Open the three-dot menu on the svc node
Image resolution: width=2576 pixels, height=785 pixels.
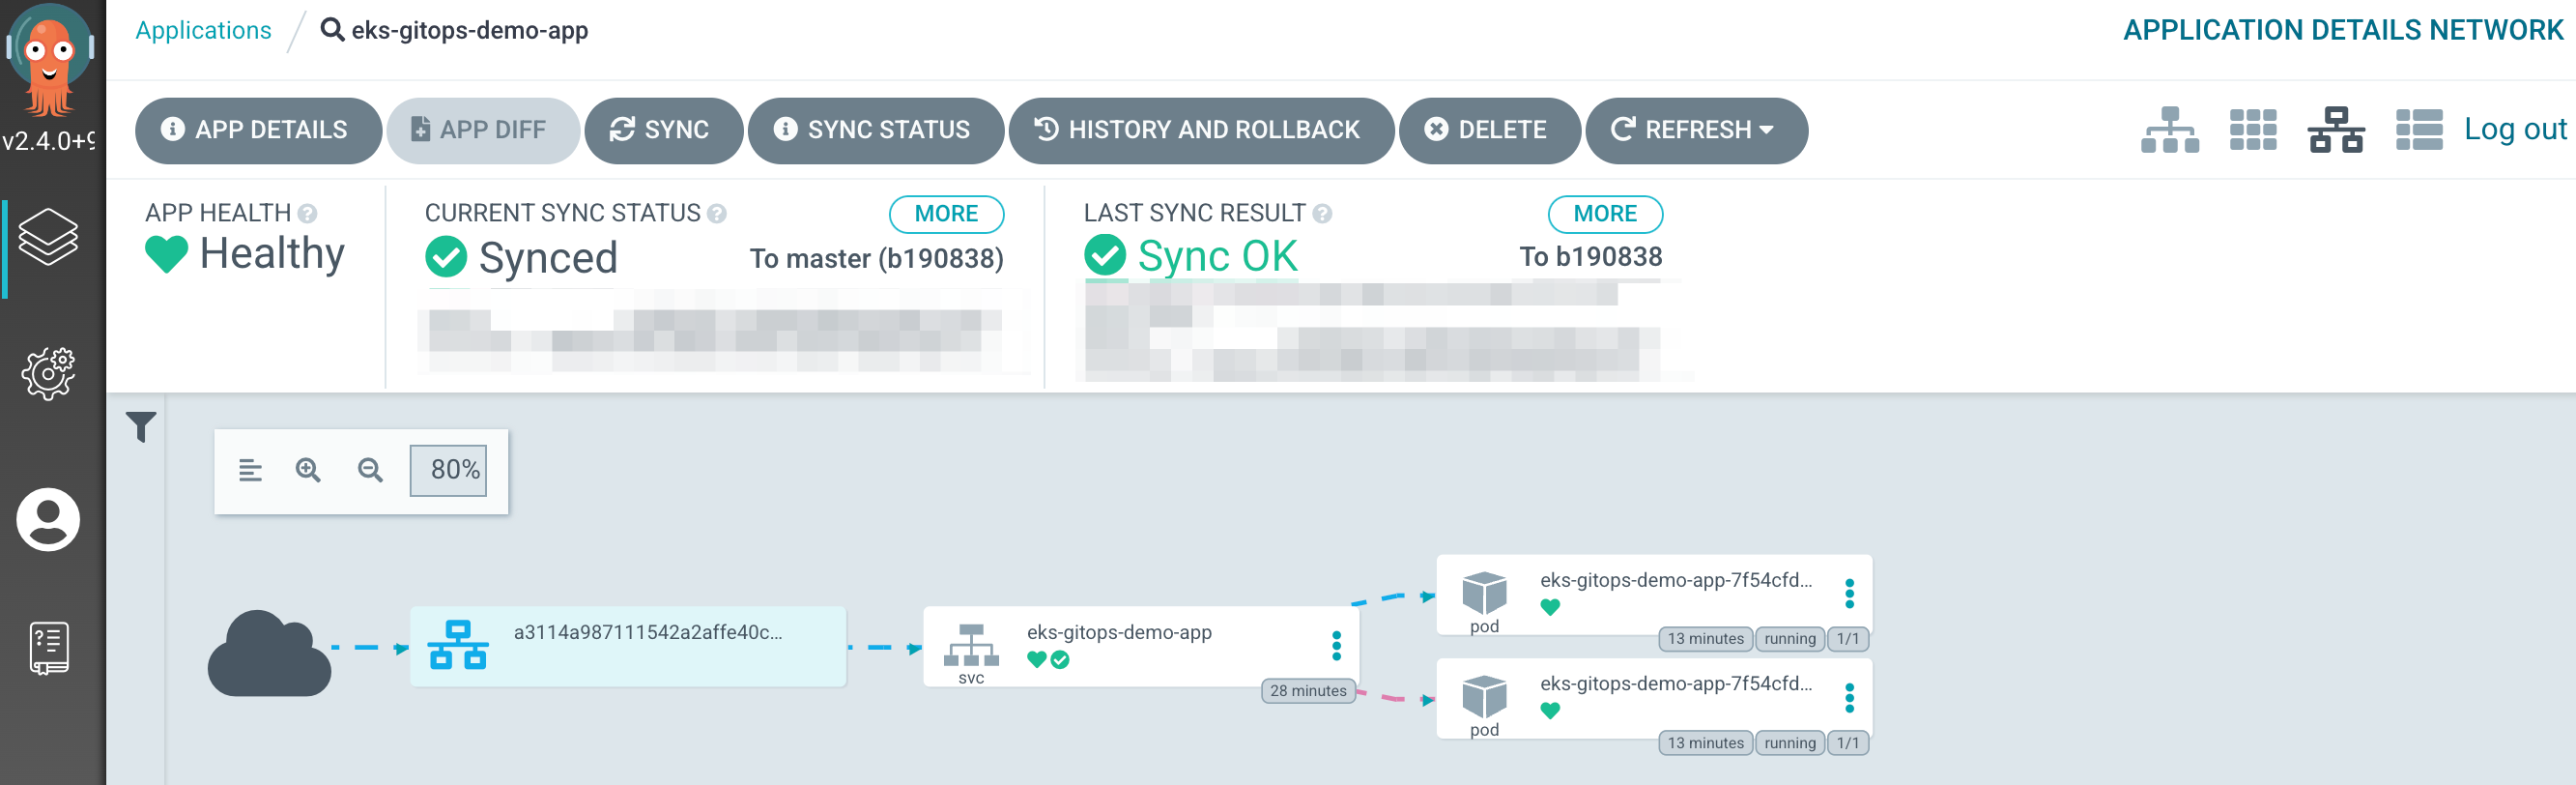coord(1336,645)
